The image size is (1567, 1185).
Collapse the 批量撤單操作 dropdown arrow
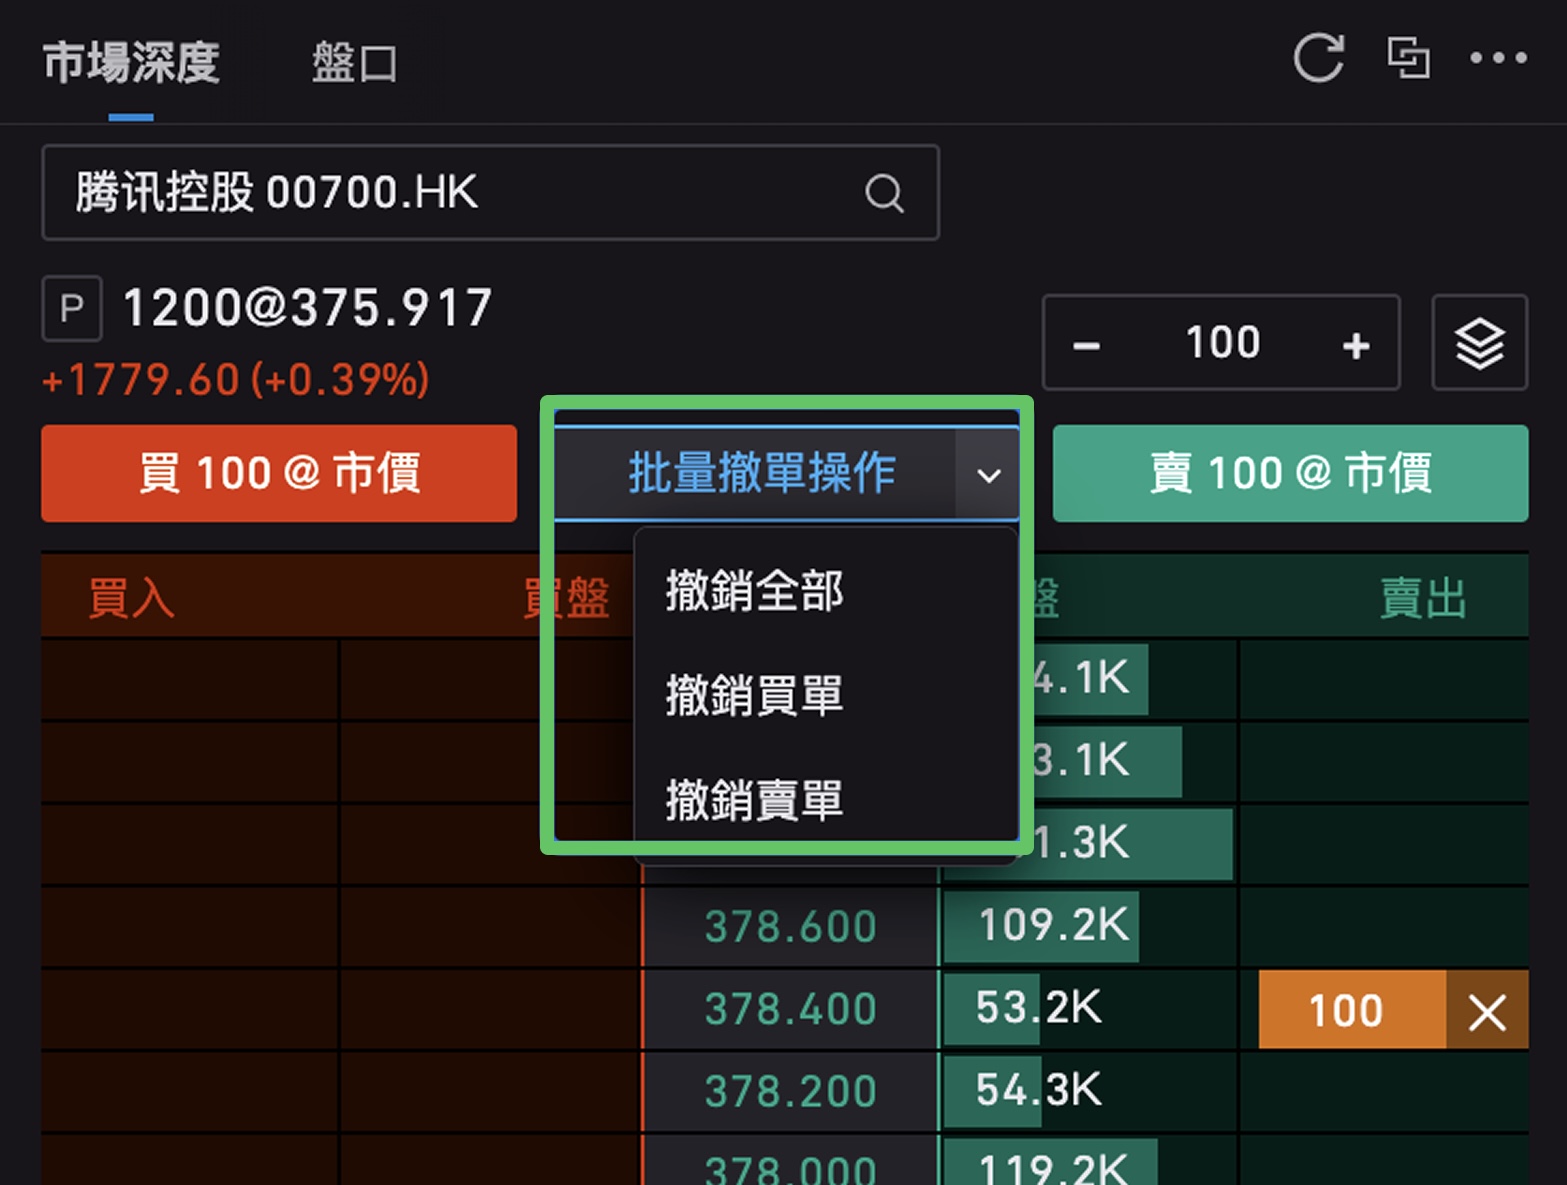pos(988,475)
